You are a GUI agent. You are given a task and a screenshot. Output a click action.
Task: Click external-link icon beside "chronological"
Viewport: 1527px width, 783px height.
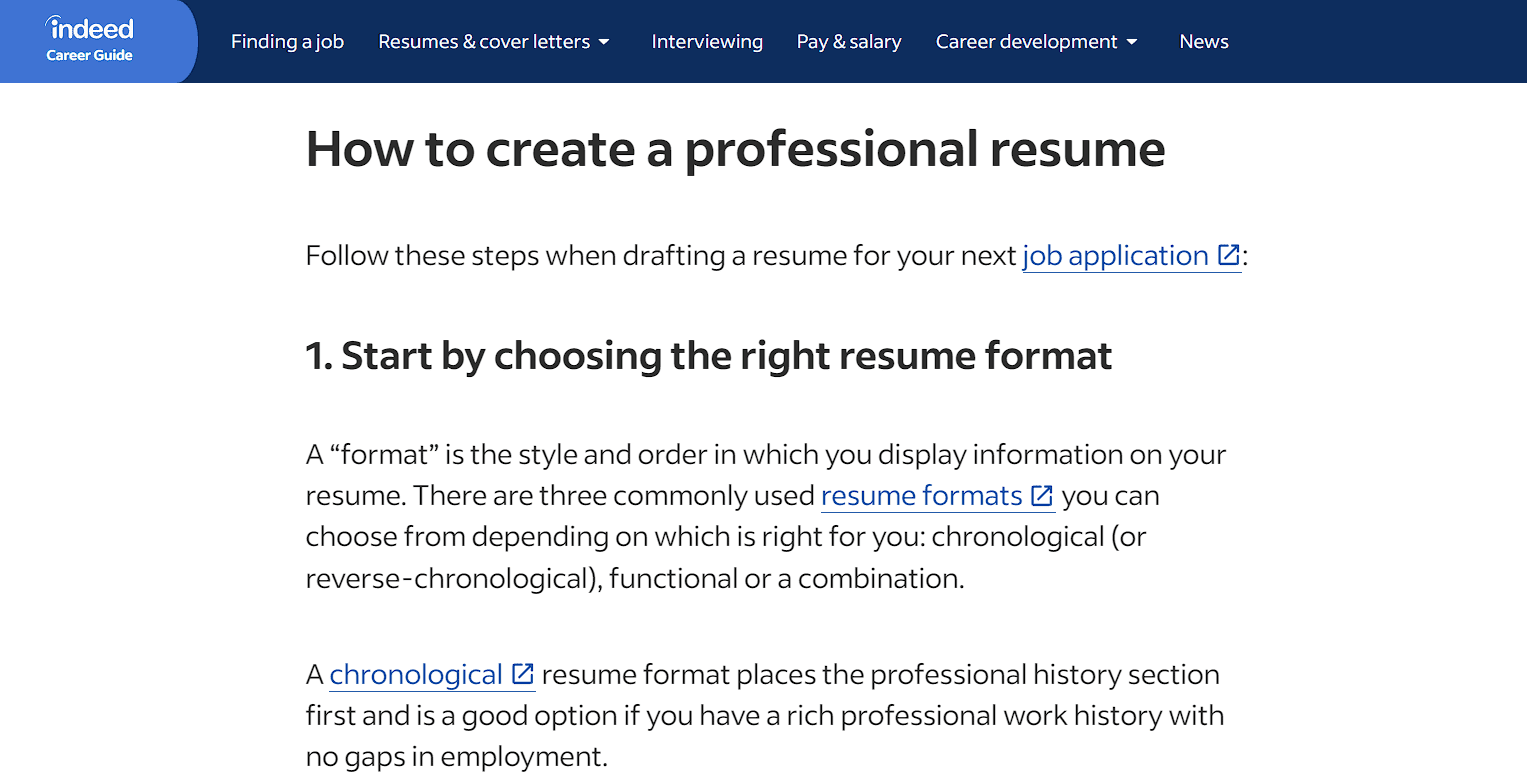click(x=522, y=674)
